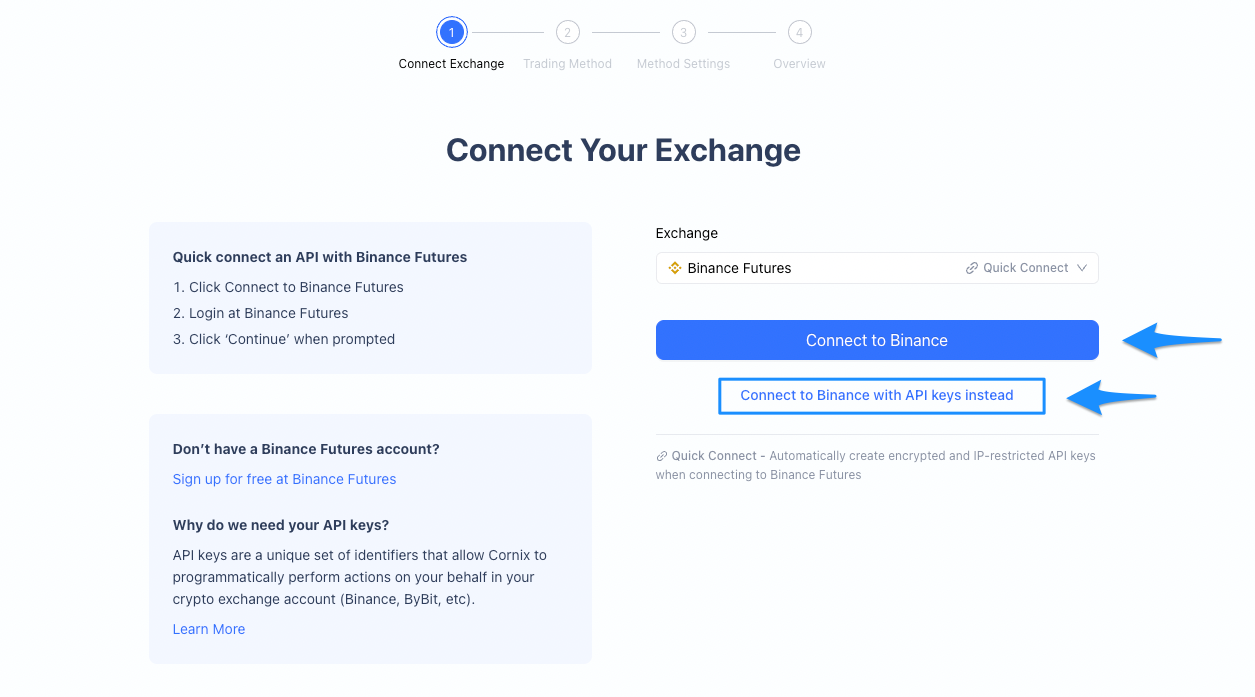Switch to Trading Method step
The height and width of the screenshot is (697, 1255).
[x=567, y=64]
